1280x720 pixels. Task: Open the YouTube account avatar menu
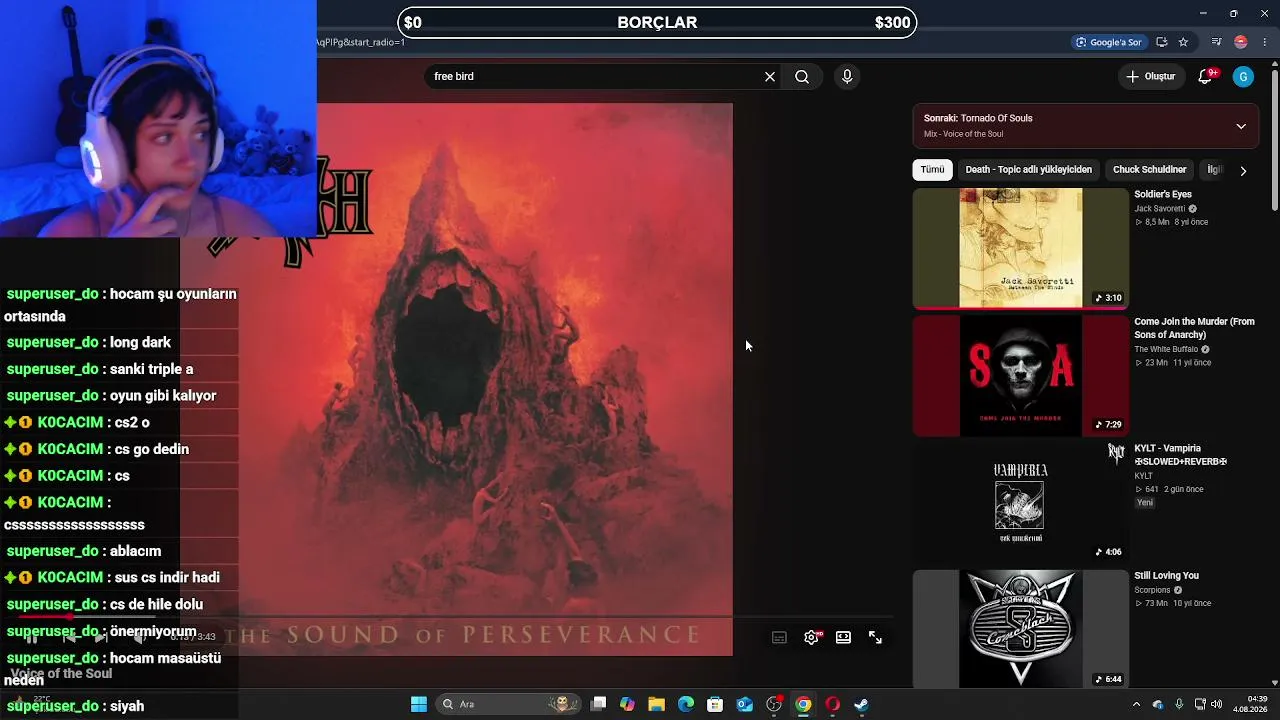pyautogui.click(x=1243, y=77)
